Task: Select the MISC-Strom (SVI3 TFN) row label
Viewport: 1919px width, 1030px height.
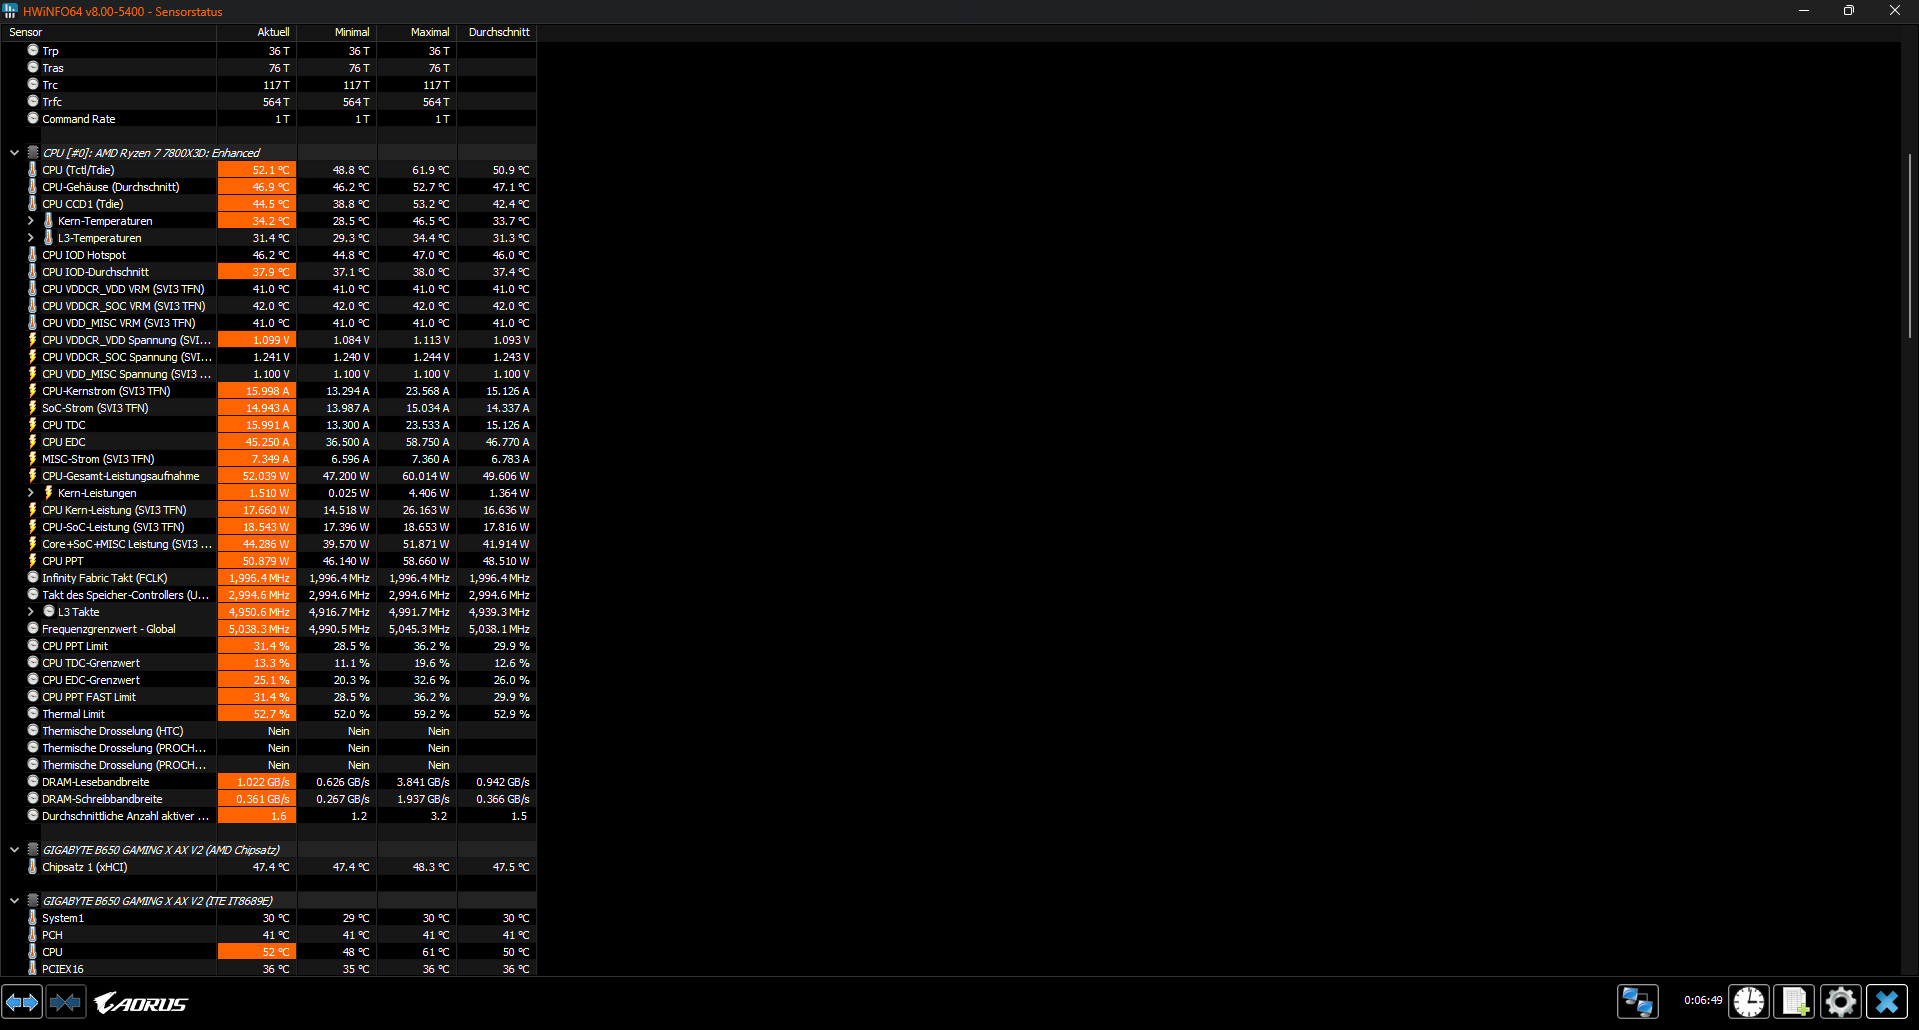Action: coord(98,459)
